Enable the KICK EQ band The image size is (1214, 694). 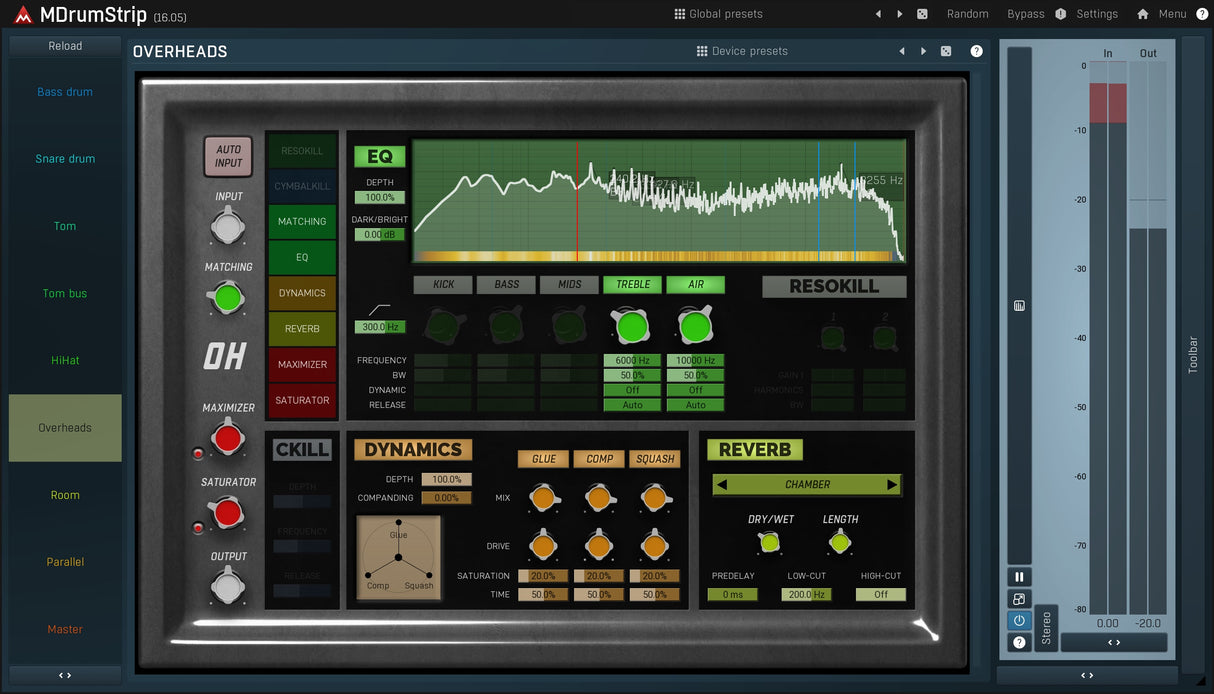(x=443, y=284)
